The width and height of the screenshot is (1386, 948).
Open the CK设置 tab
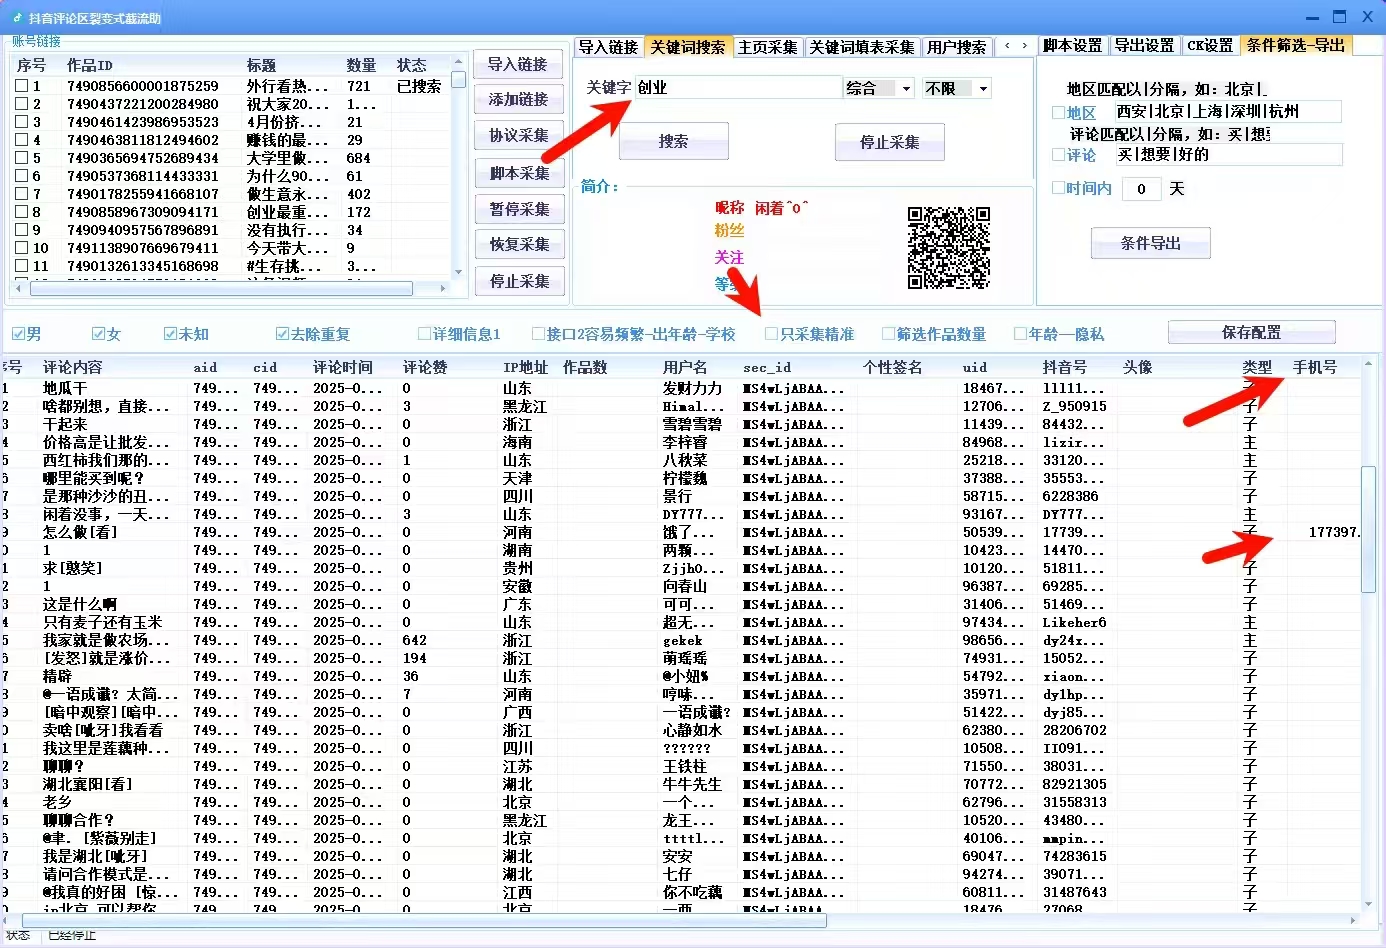[x=1210, y=46]
